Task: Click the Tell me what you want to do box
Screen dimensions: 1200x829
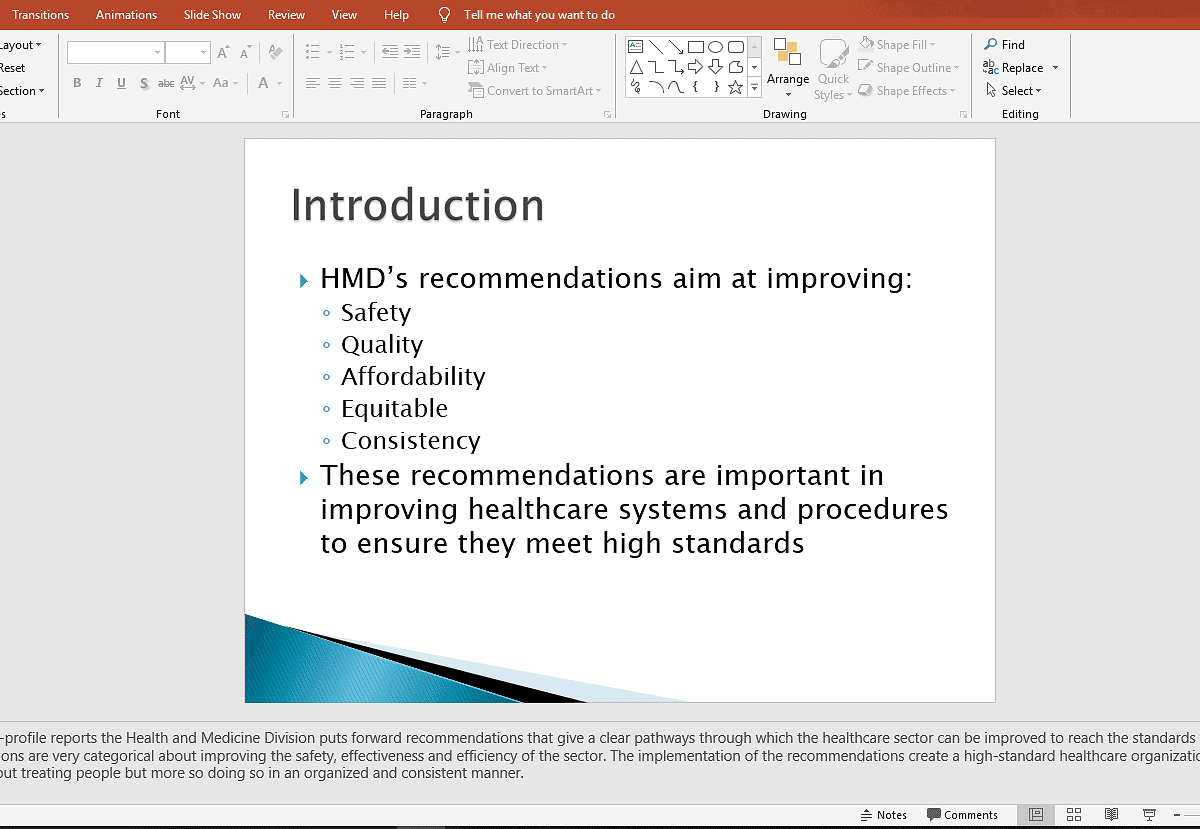Action: click(540, 15)
